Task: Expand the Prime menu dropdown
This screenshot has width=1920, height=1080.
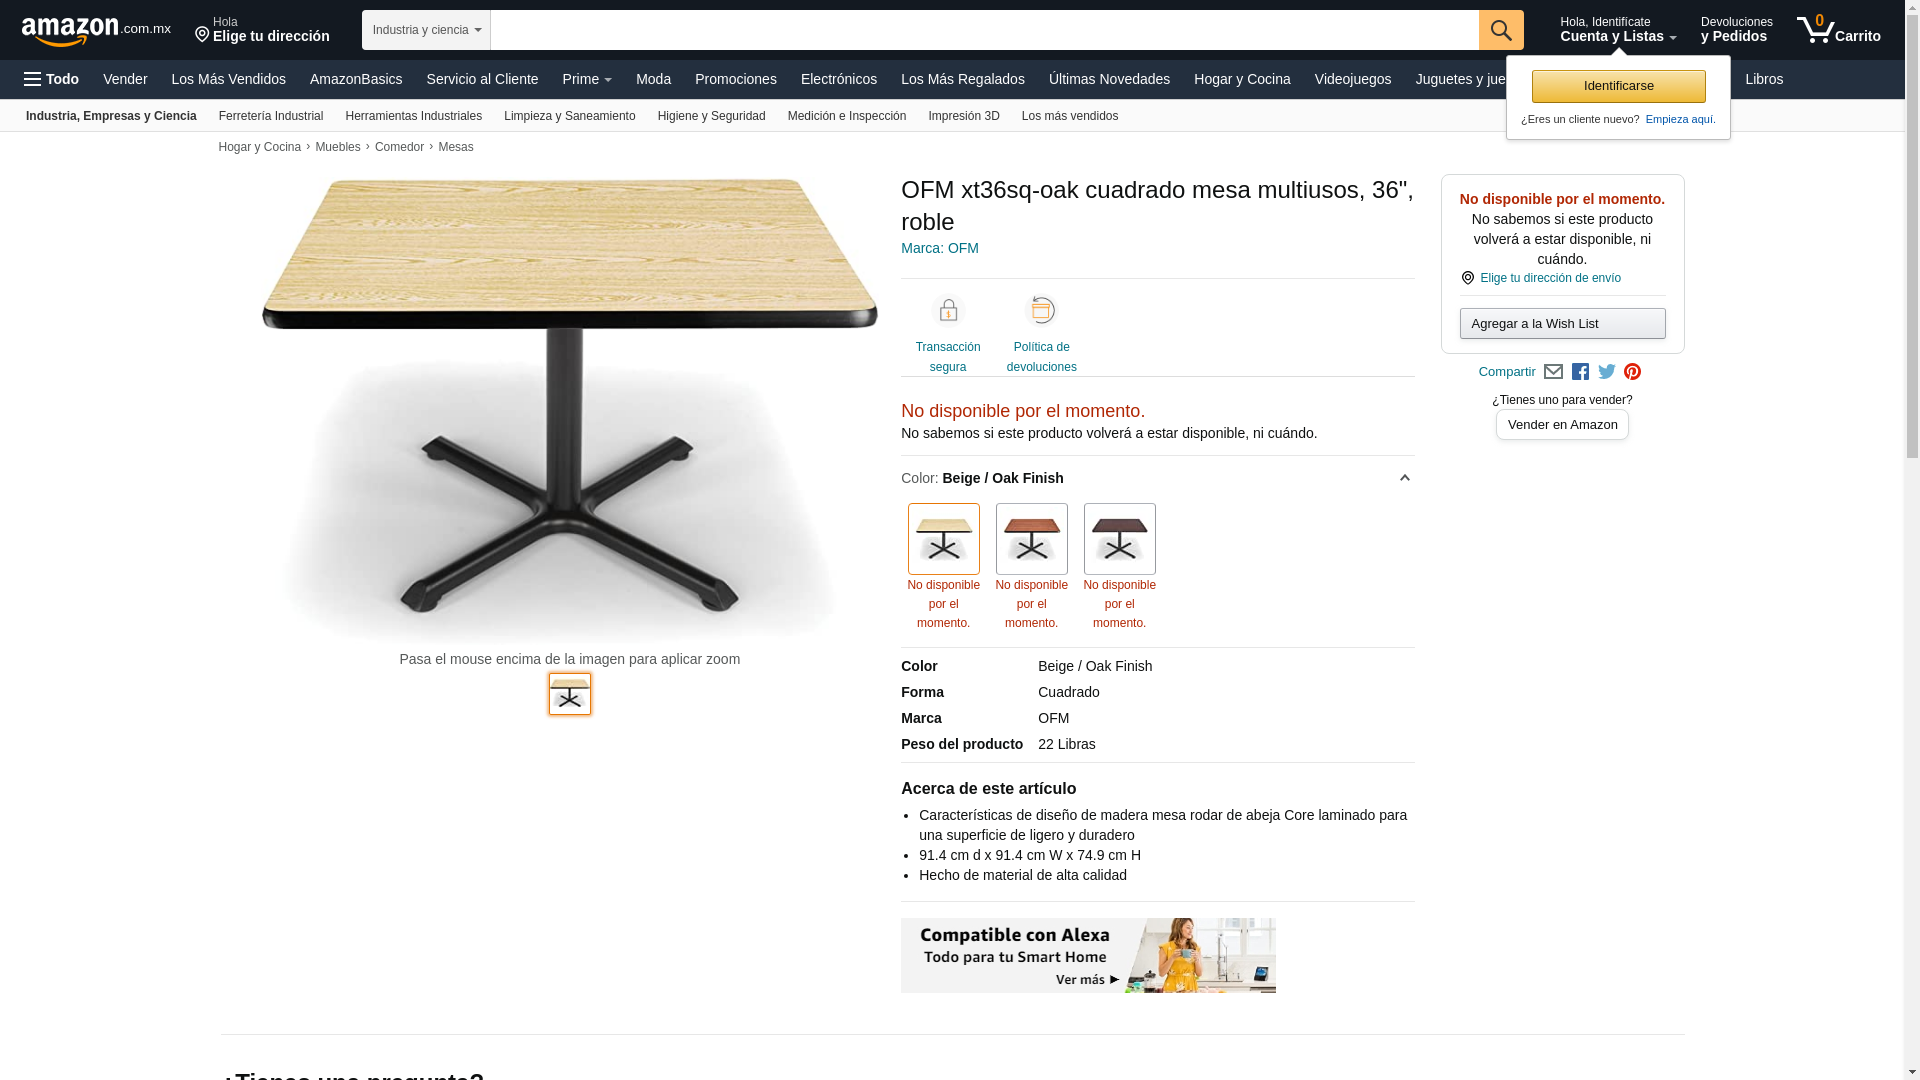Action: 587,79
